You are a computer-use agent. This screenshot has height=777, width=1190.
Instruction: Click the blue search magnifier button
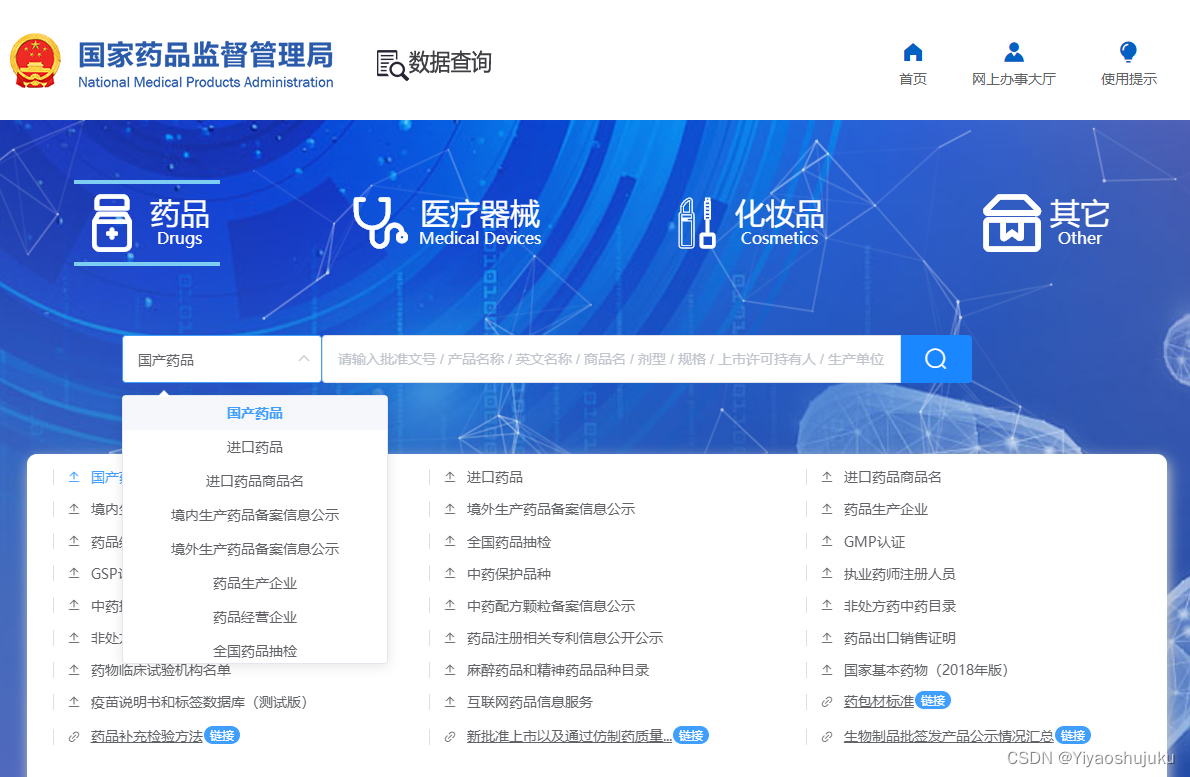click(936, 359)
